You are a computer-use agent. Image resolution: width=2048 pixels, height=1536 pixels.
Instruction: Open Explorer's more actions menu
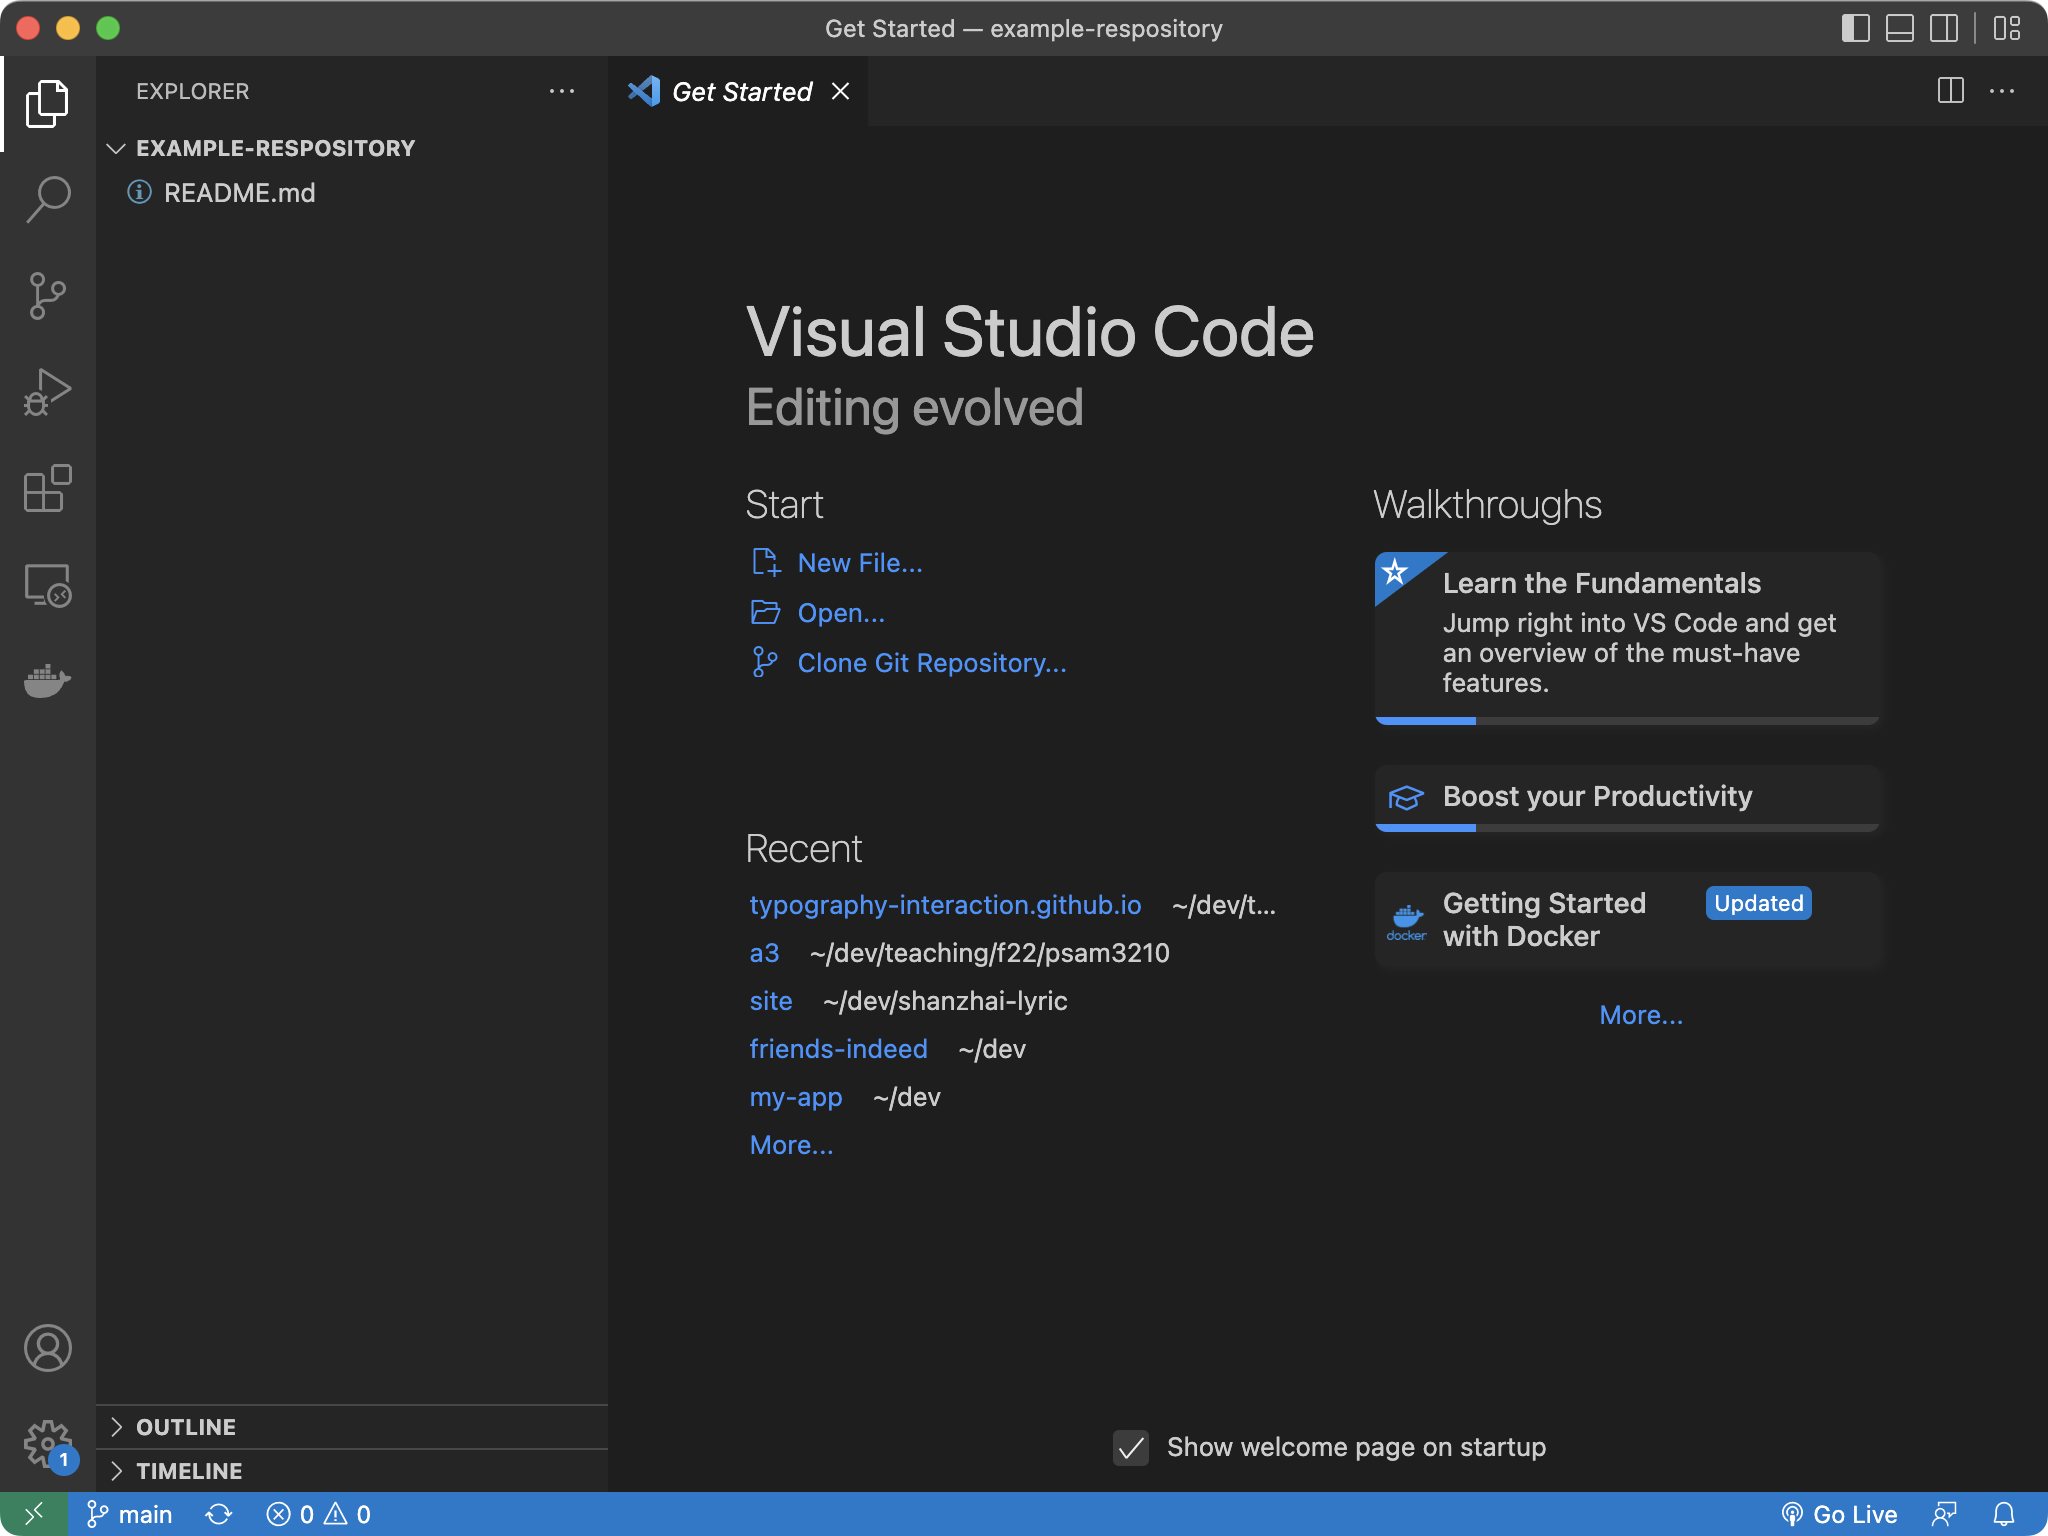tap(562, 91)
